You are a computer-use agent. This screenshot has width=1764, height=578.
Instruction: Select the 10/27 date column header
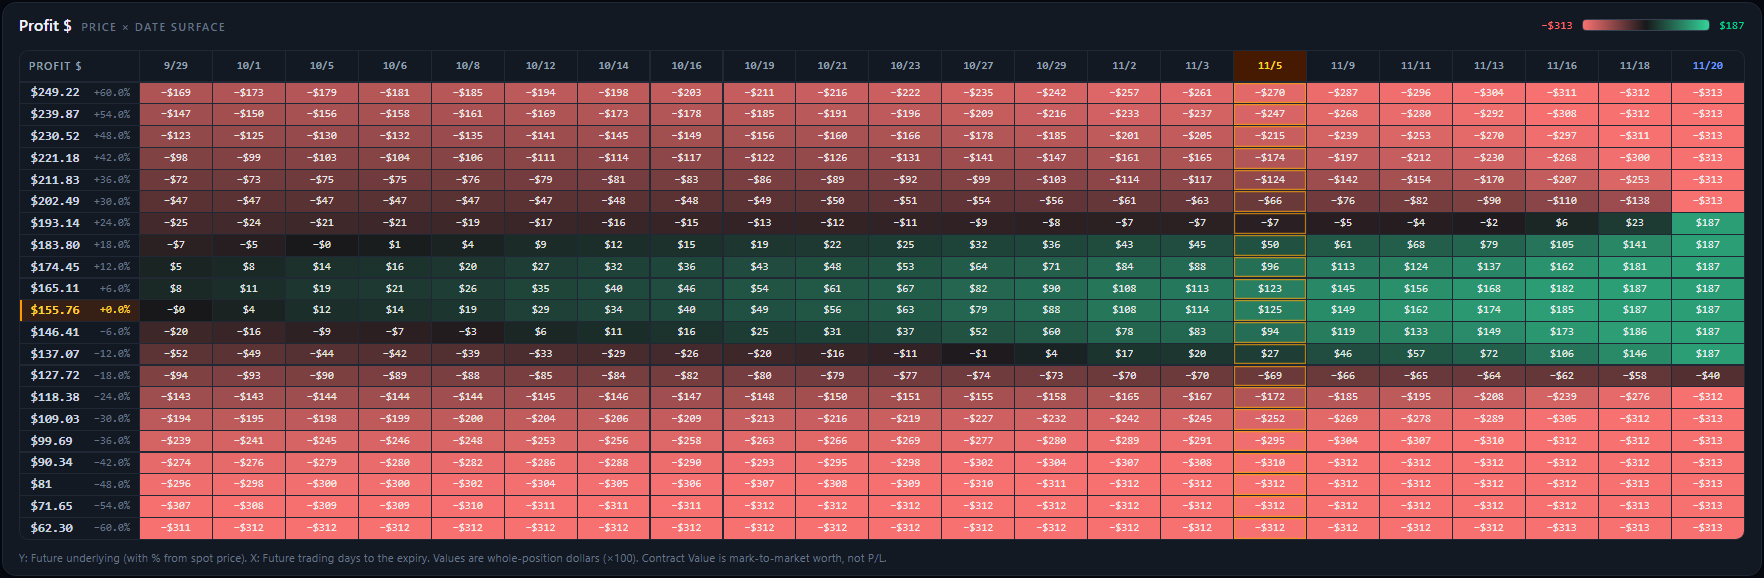(978, 65)
